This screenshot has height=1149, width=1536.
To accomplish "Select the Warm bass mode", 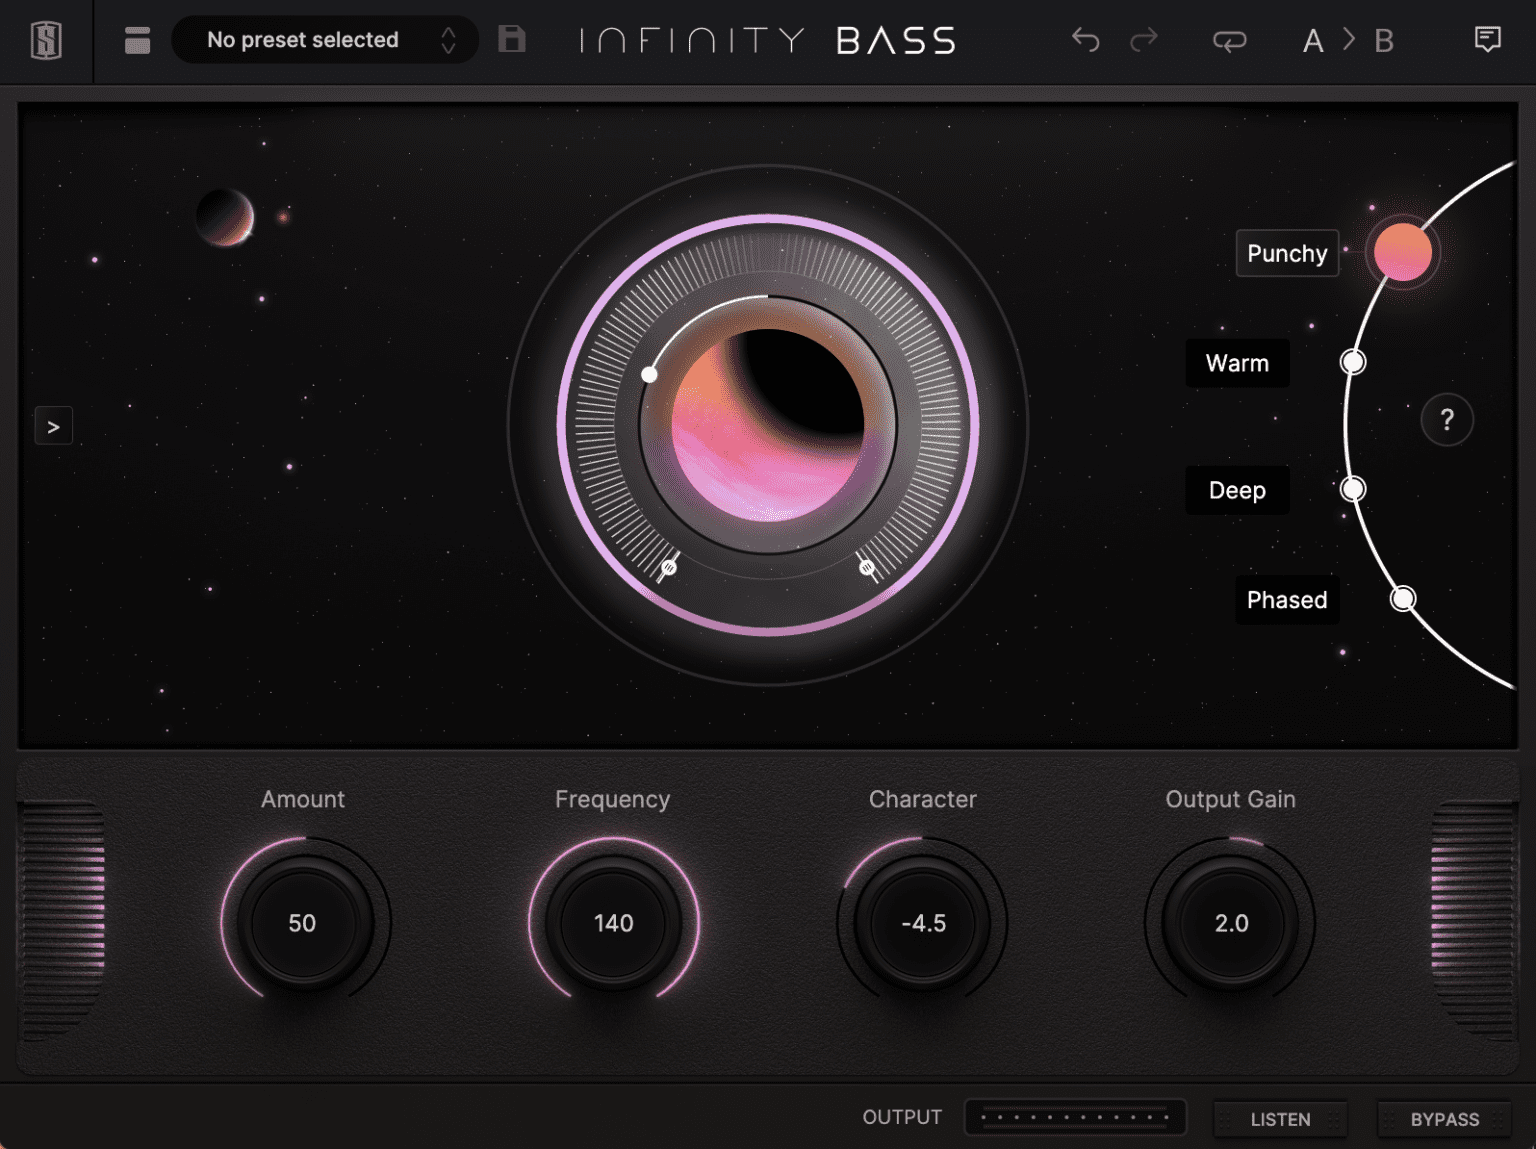I will pos(1237,363).
